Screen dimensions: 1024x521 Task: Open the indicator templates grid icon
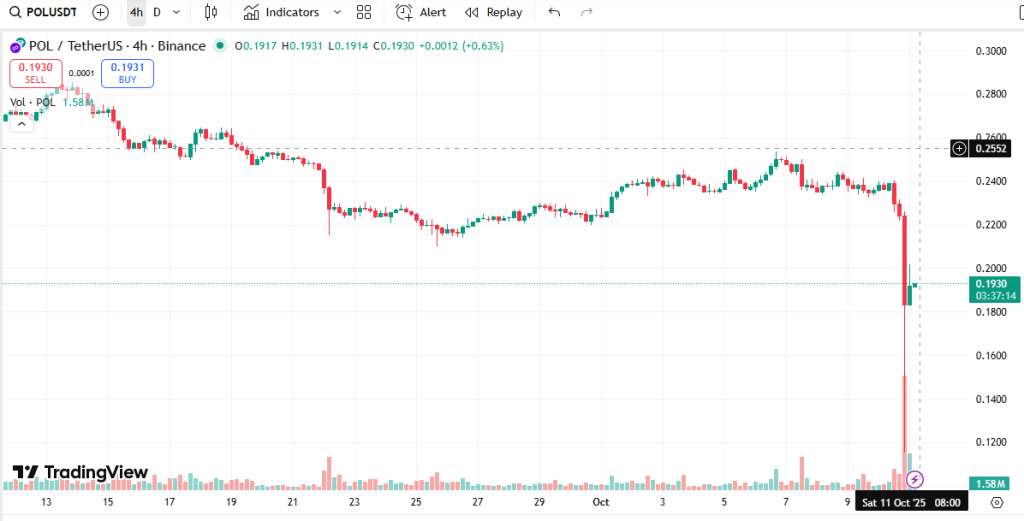[x=363, y=12]
